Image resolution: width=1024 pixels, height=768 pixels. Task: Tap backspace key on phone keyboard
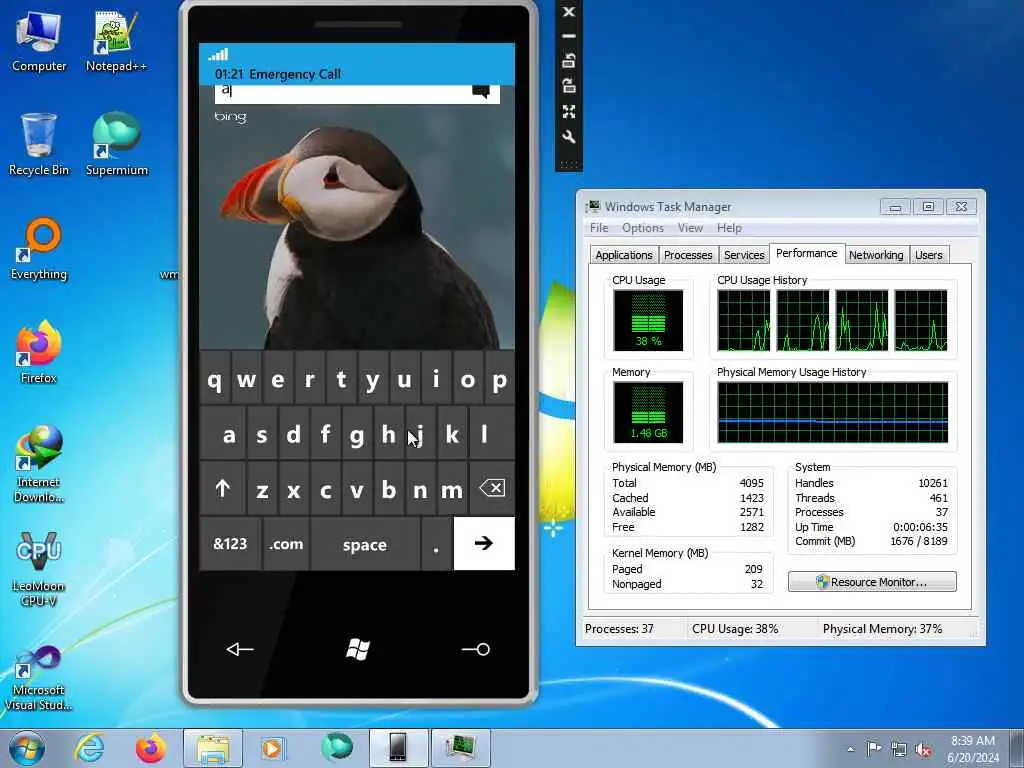[x=492, y=488]
